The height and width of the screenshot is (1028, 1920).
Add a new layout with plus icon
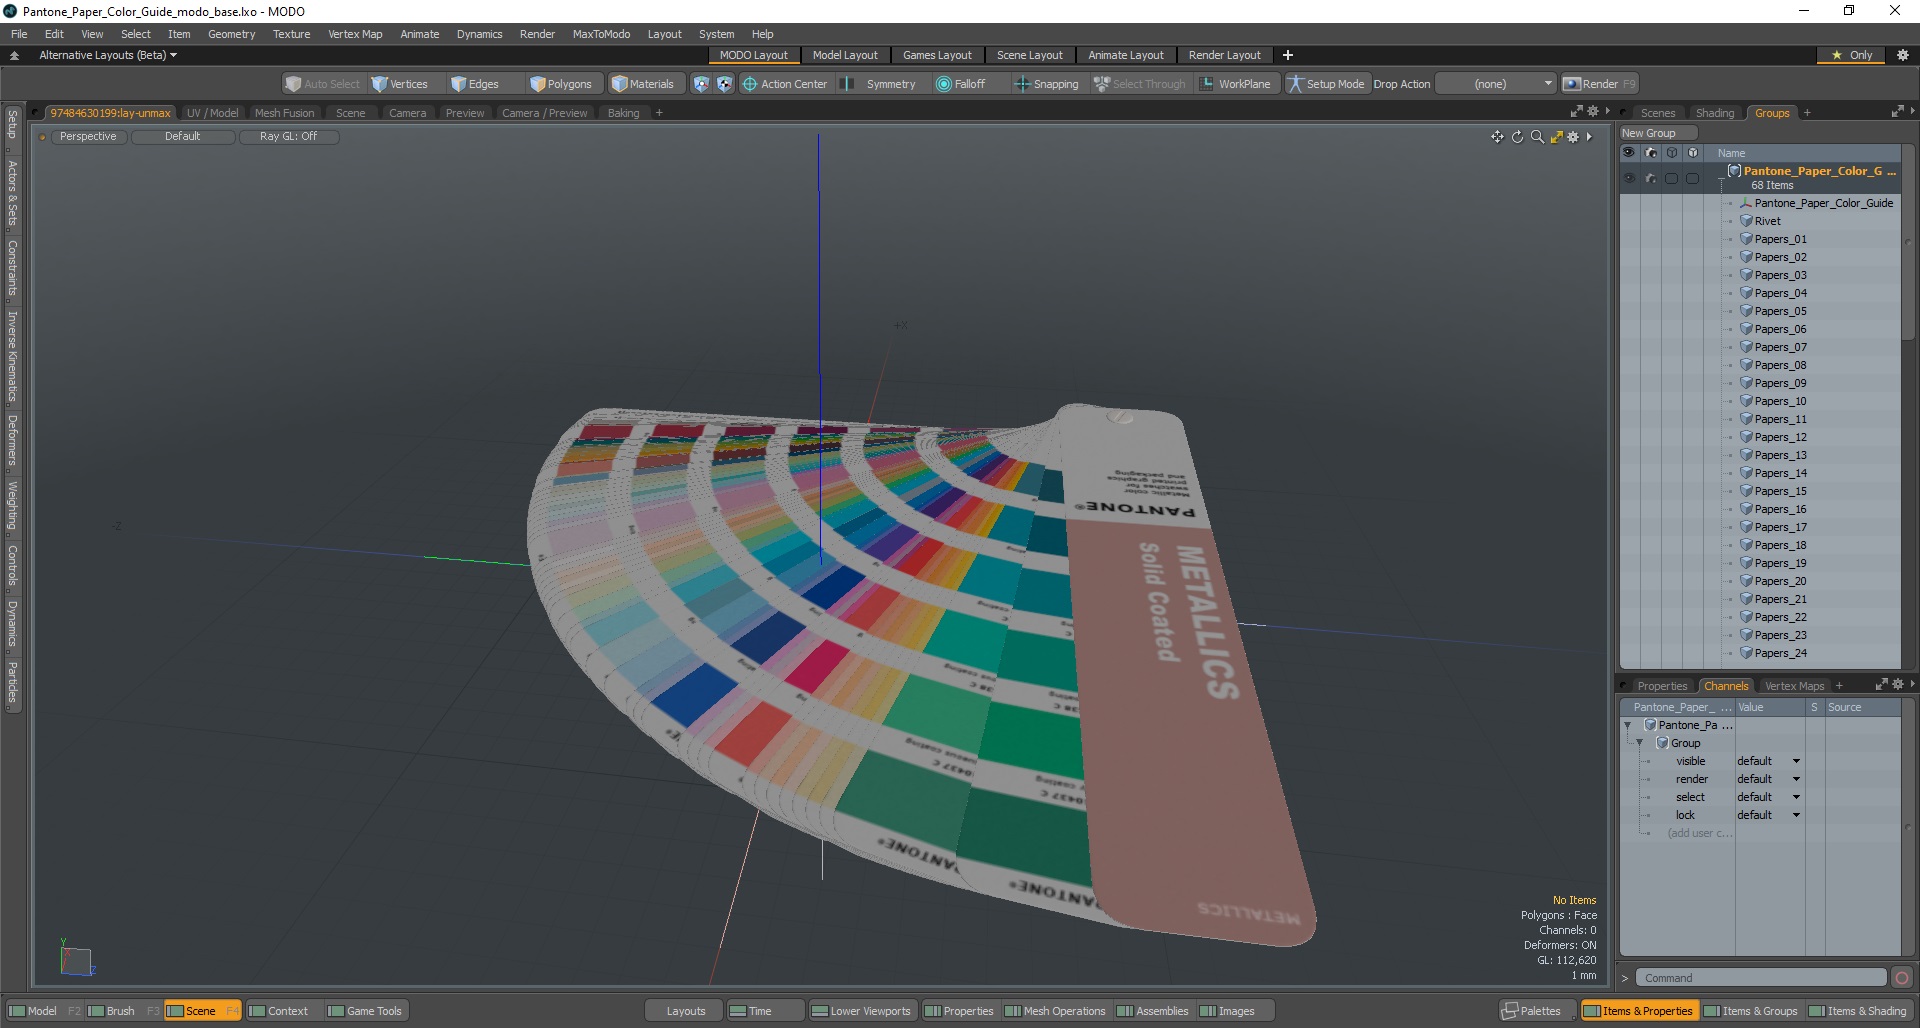[1288, 55]
